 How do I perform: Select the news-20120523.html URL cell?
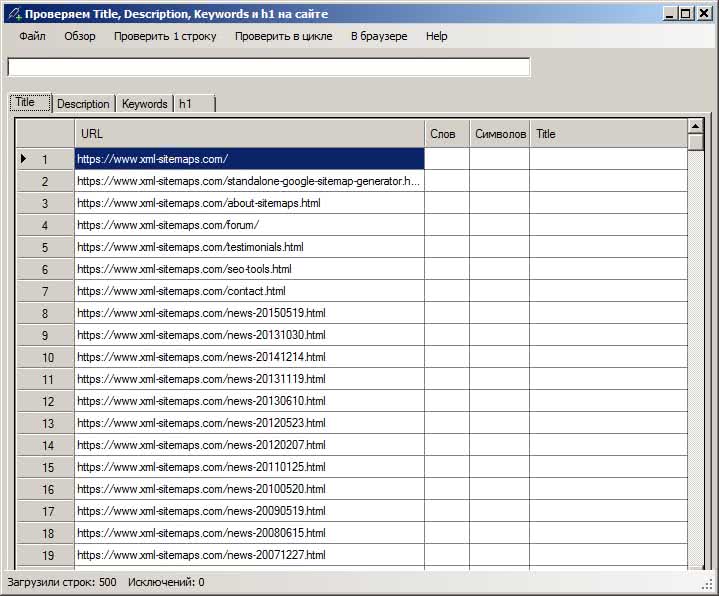point(249,423)
